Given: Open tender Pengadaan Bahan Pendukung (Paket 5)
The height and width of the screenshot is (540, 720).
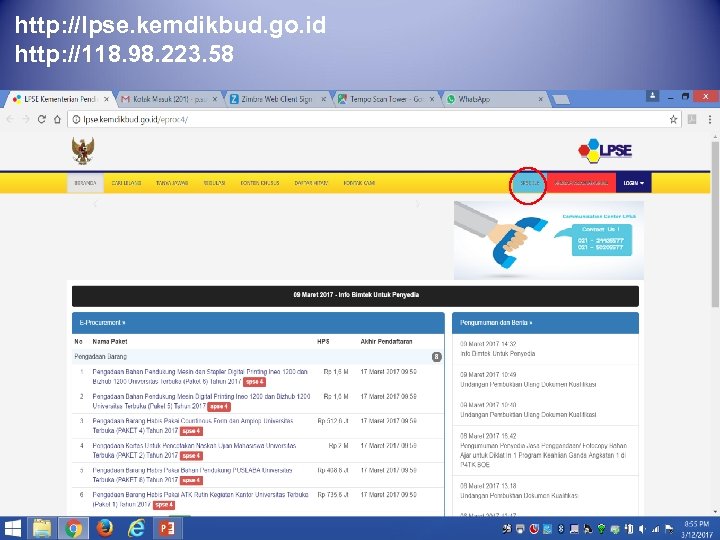Looking at the screenshot, I should tap(201, 401).
